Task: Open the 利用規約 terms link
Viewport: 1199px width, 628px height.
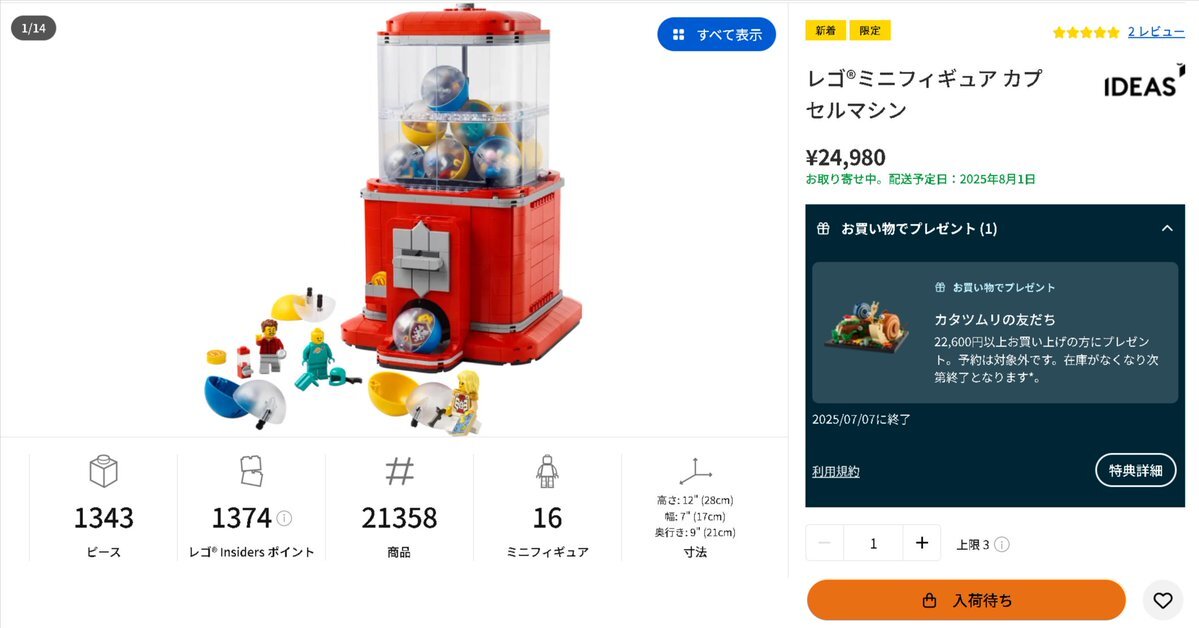Action: pyautogui.click(x=836, y=471)
